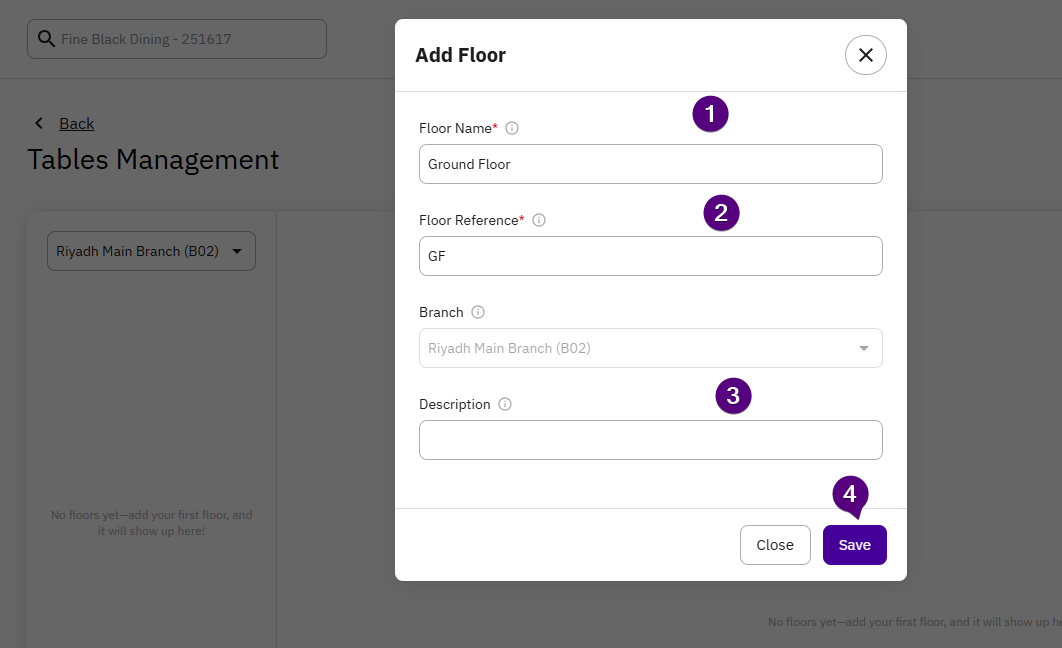Click the Description info icon
This screenshot has height=648, width=1062.
pyautogui.click(x=505, y=404)
